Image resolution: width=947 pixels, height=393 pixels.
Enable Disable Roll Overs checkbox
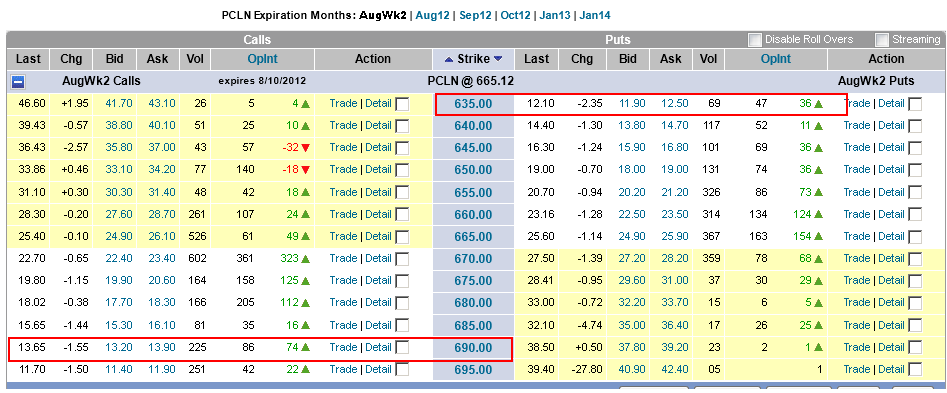click(x=754, y=40)
